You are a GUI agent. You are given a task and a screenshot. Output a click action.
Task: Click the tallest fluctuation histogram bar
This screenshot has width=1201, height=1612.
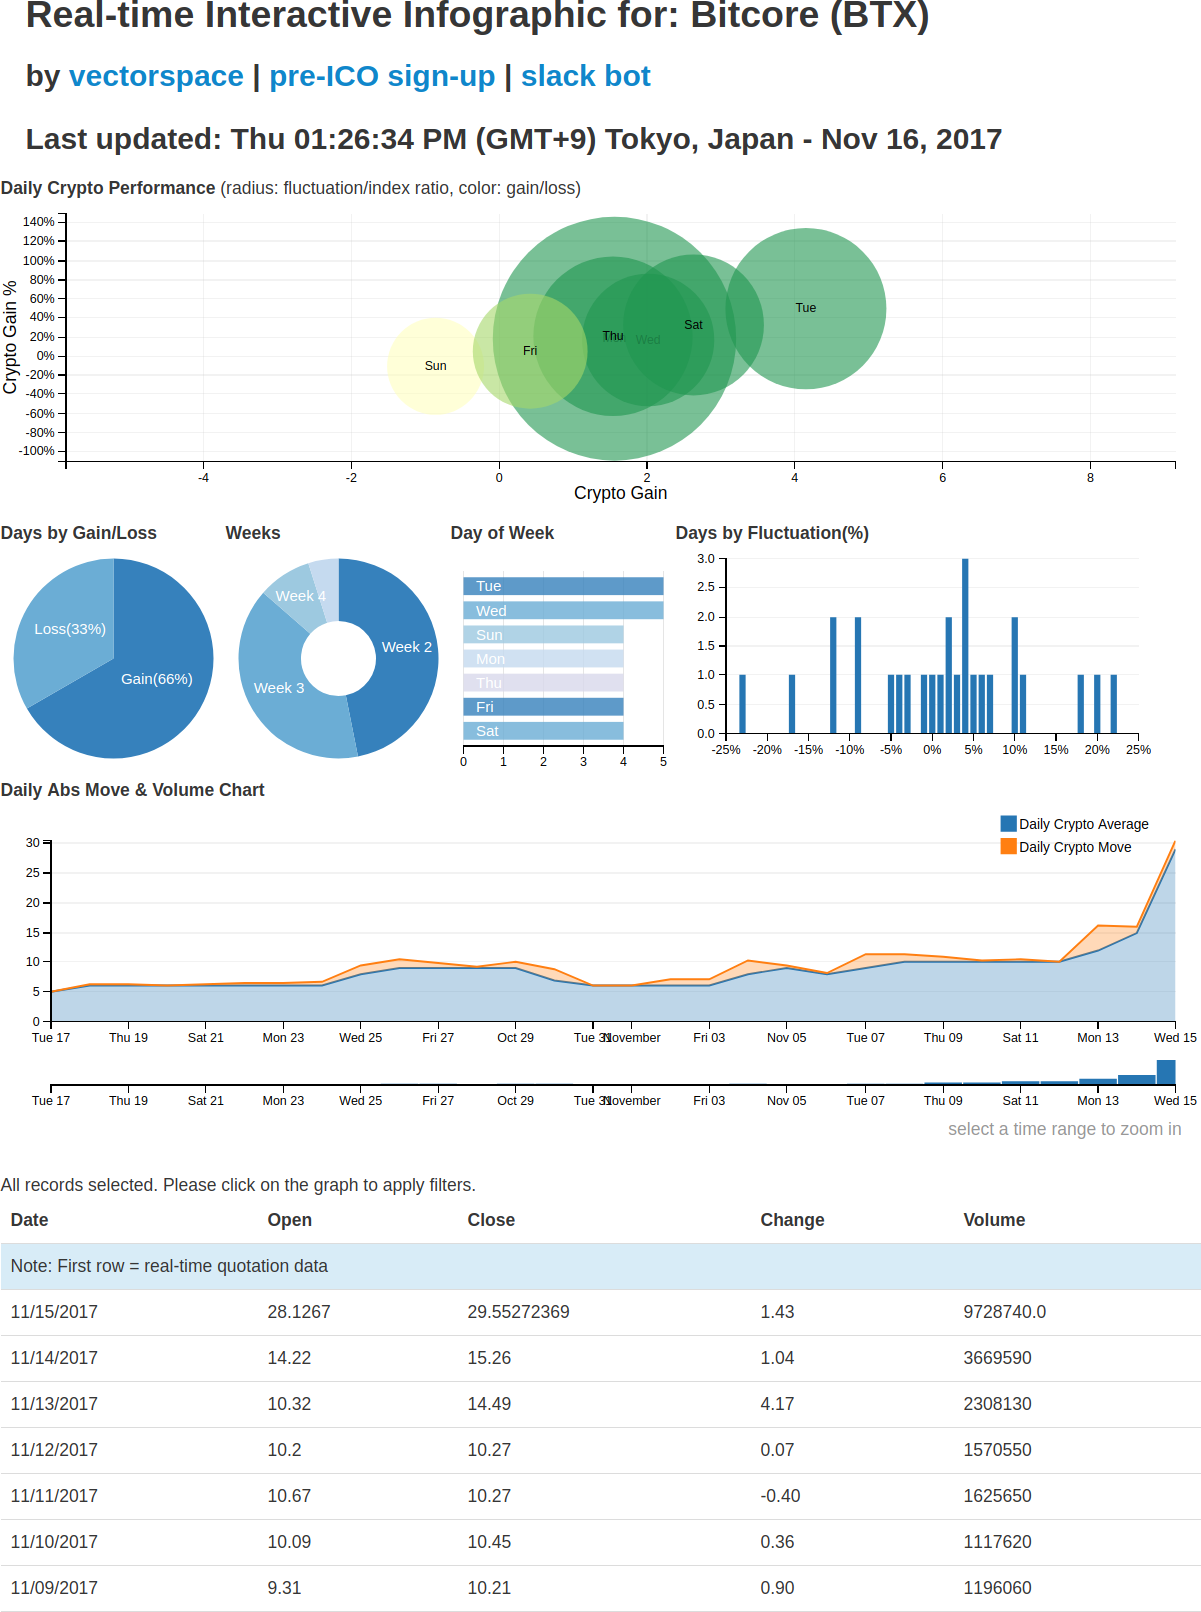tap(965, 646)
